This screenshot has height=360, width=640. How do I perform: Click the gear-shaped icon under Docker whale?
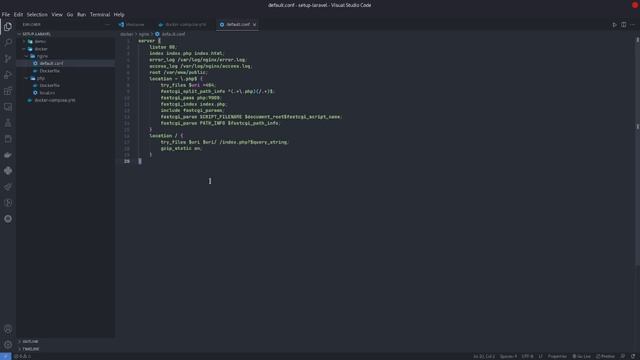tap(8, 171)
